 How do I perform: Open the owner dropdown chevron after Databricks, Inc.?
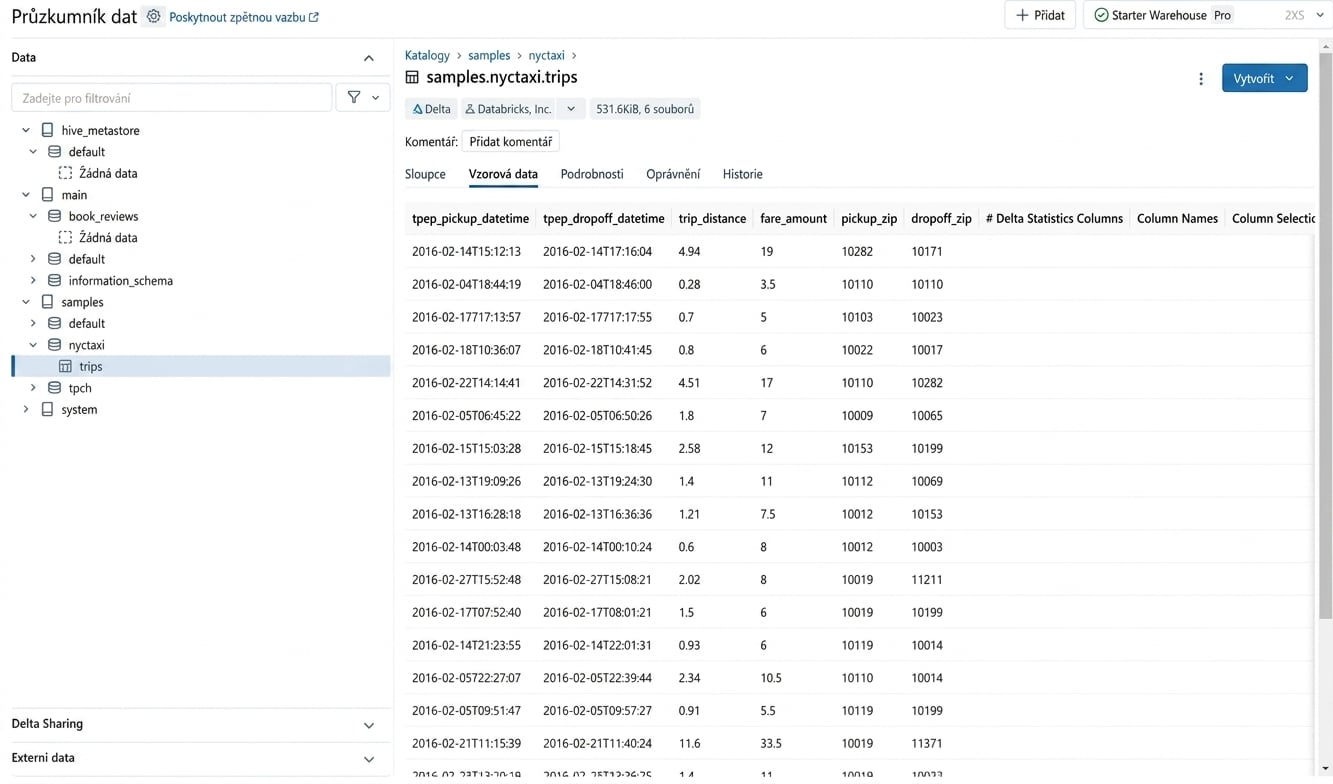pos(571,109)
